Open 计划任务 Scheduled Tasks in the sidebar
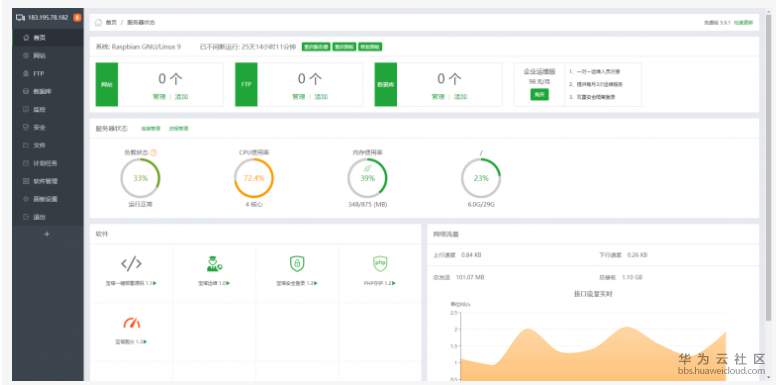This screenshot has height=385, width=776. [x=48, y=163]
